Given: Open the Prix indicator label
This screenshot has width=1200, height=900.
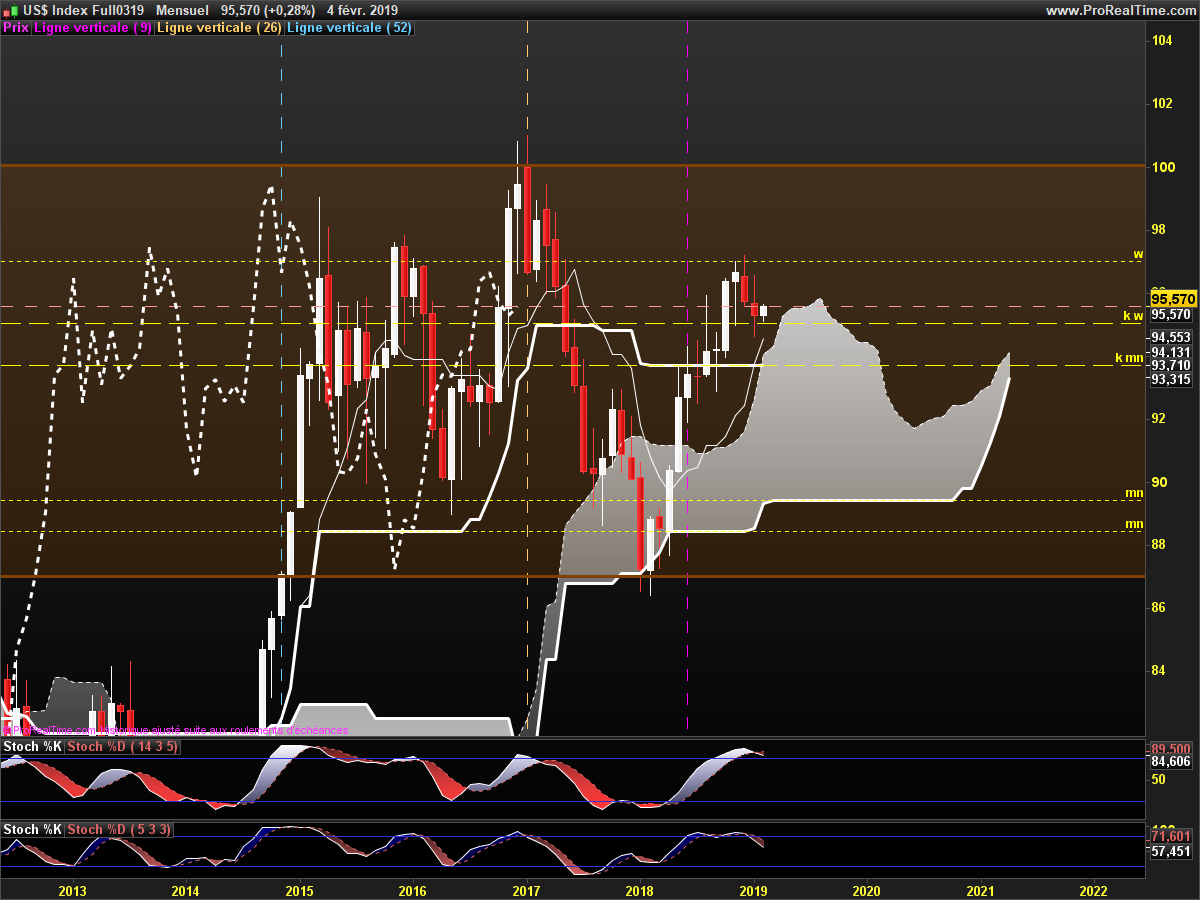Looking at the screenshot, I should [15, 28].
